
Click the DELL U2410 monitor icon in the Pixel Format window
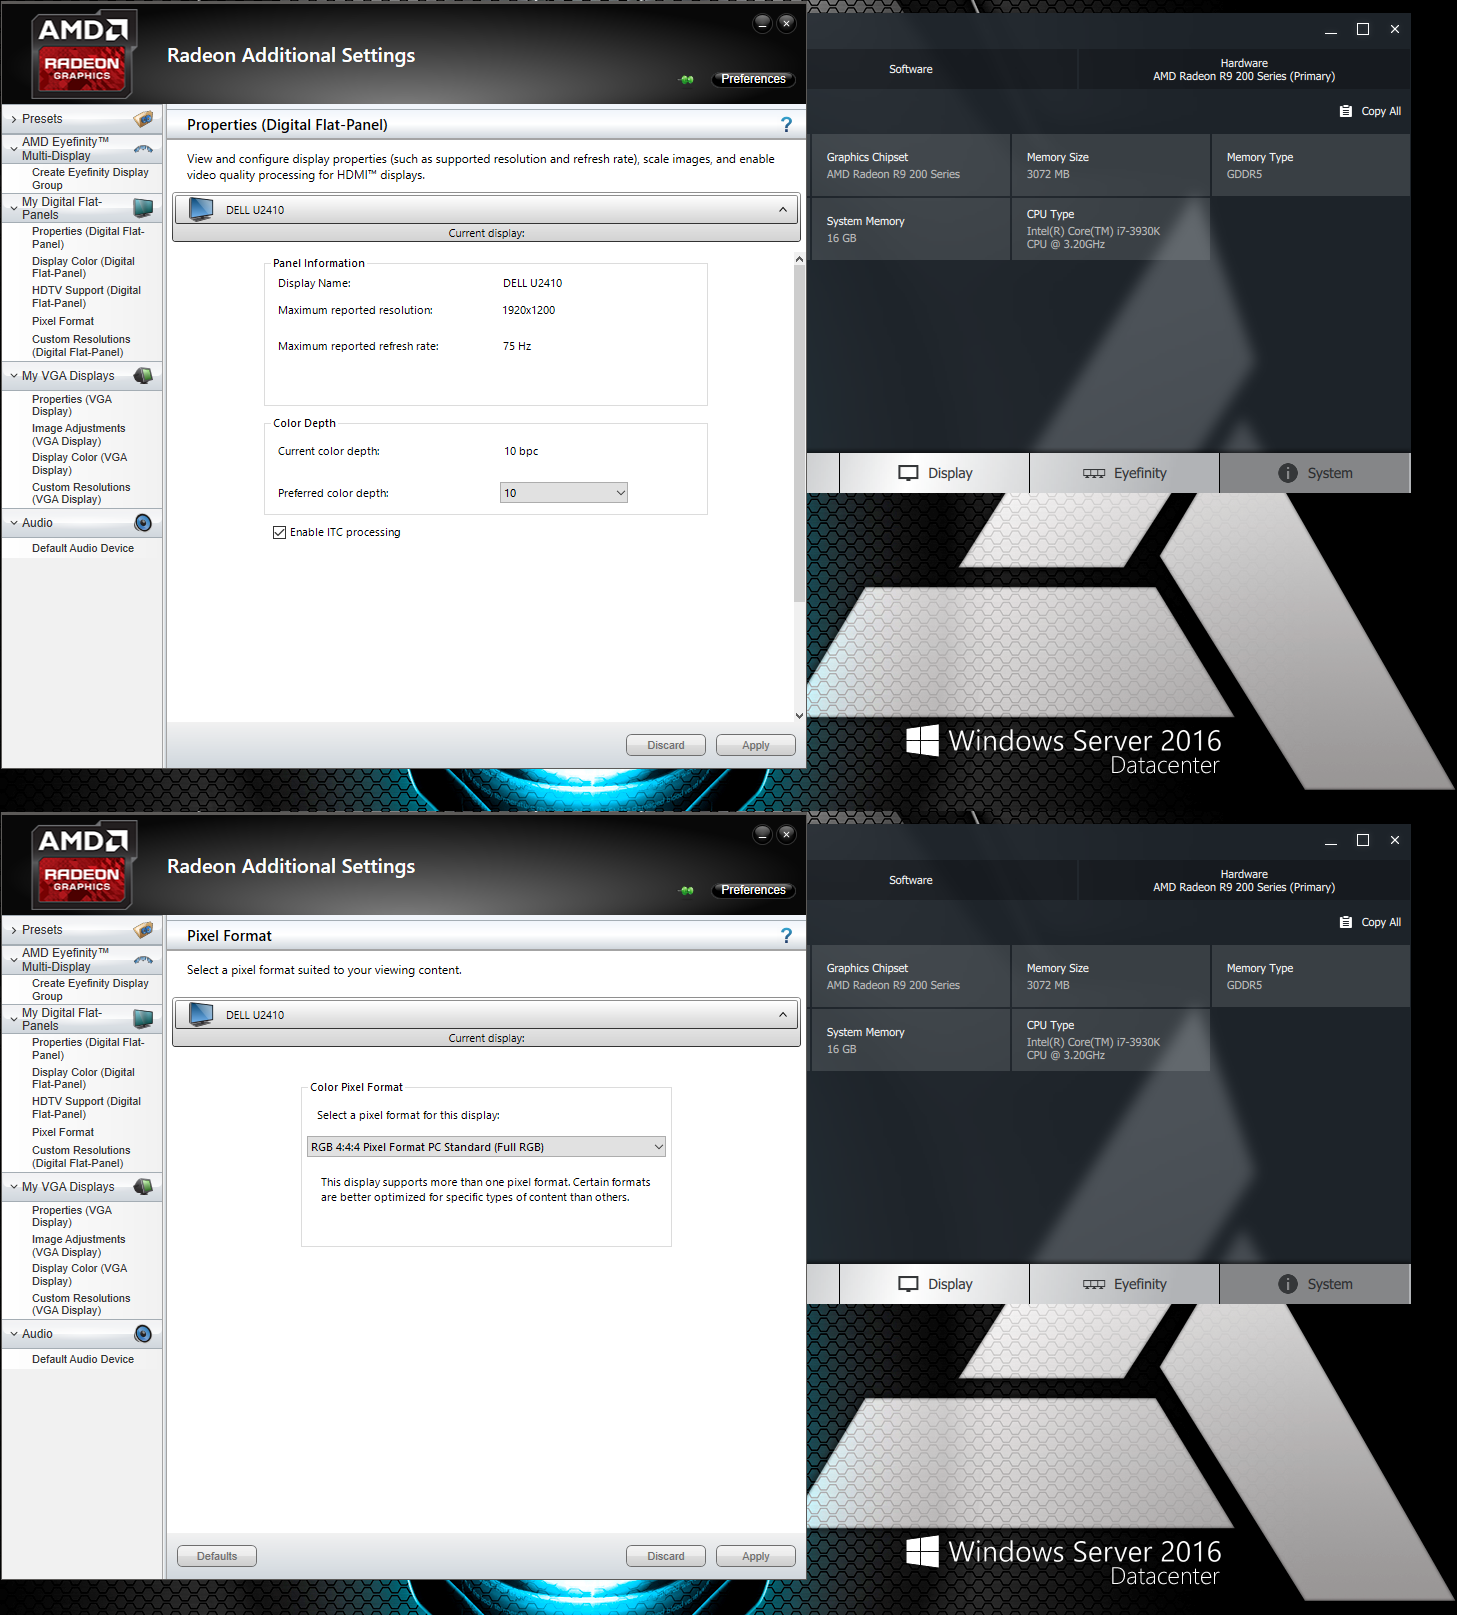point(201,1014)
